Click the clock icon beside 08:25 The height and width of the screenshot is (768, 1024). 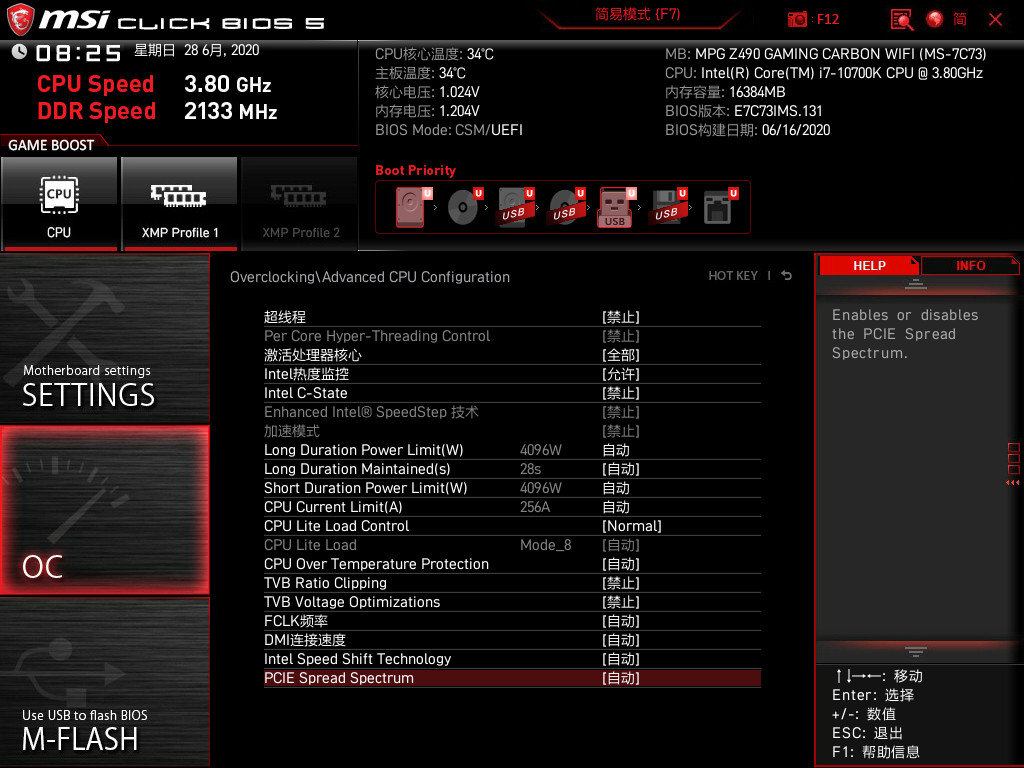point(20,51)
